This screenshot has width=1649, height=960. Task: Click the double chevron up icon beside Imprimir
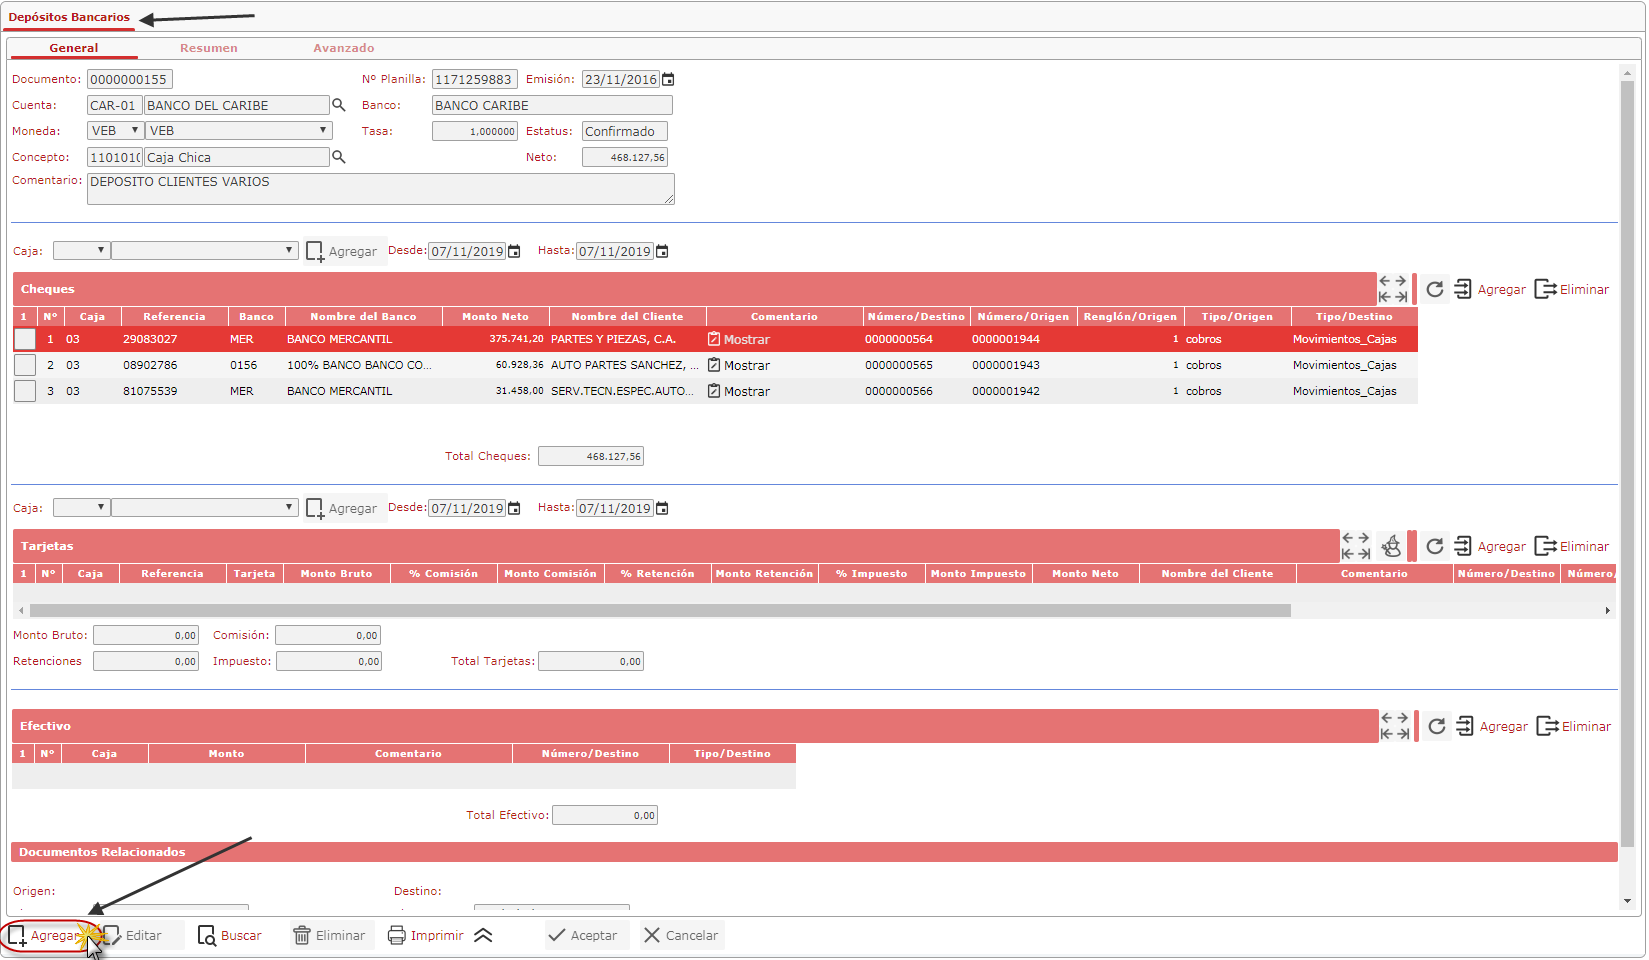coord(483,936)
